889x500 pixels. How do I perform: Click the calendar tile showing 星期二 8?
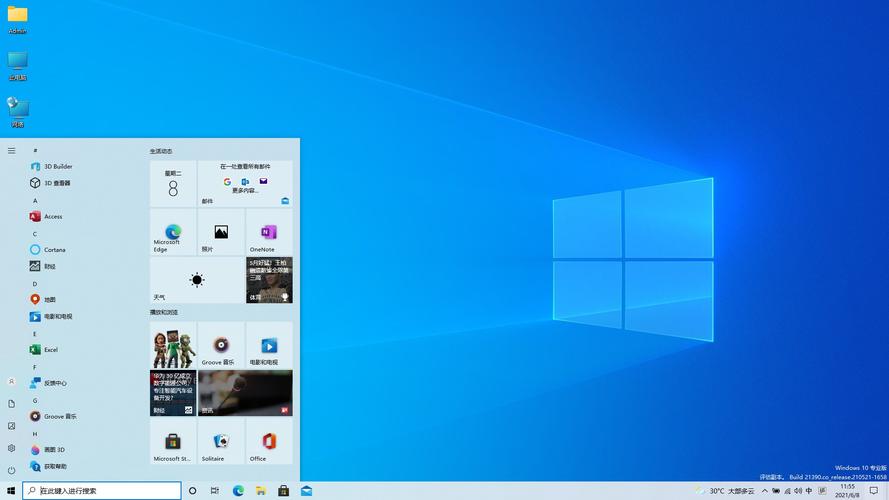pyautogui.click(x=173, y=183)
